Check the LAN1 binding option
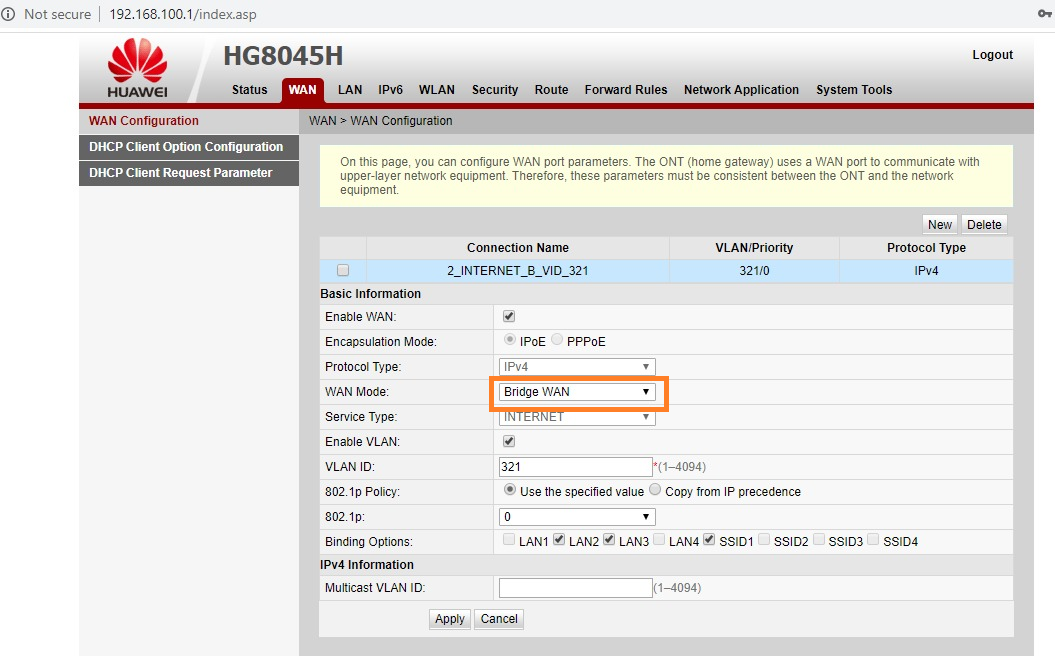 point(509,540)
